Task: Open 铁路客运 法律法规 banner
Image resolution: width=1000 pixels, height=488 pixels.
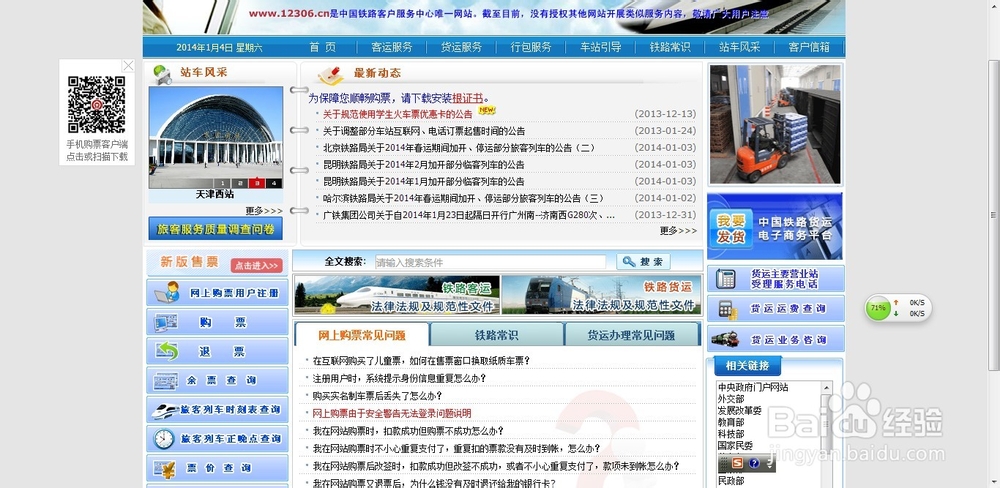Action: 397,295
